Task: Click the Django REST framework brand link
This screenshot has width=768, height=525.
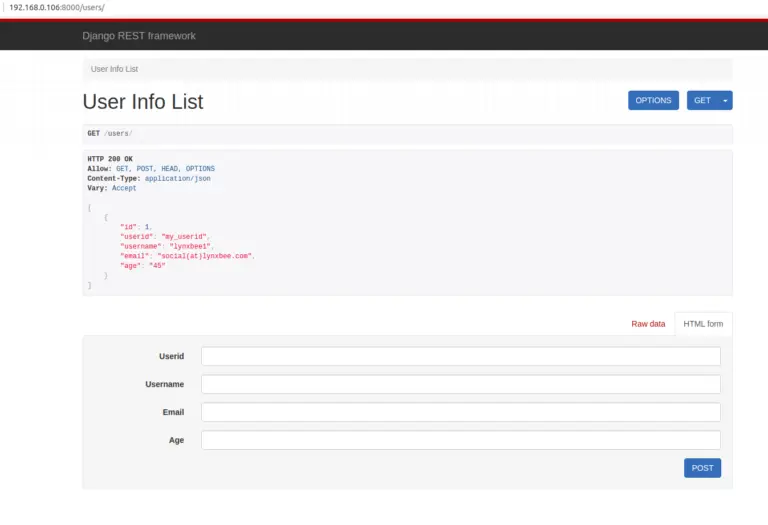Action: 139,36
